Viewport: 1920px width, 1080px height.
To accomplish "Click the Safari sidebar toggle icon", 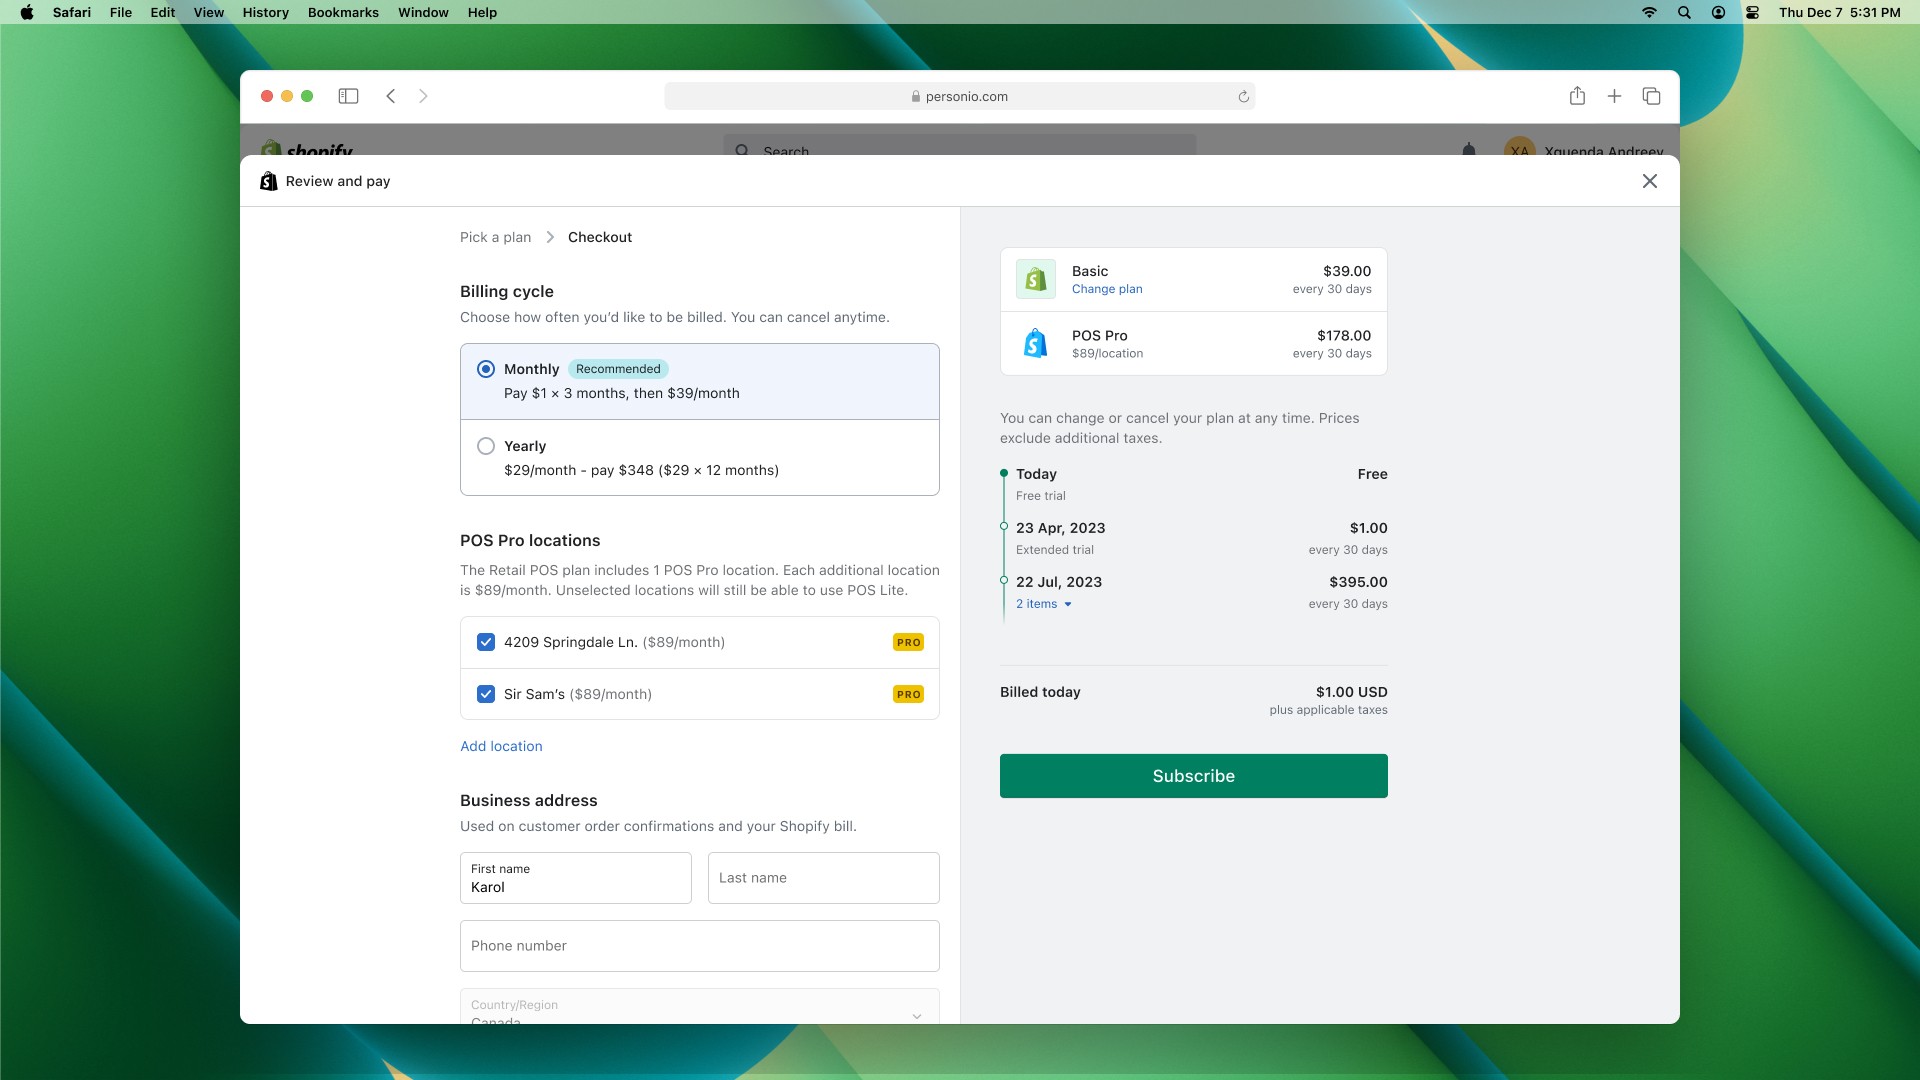I will coord(348,96).
